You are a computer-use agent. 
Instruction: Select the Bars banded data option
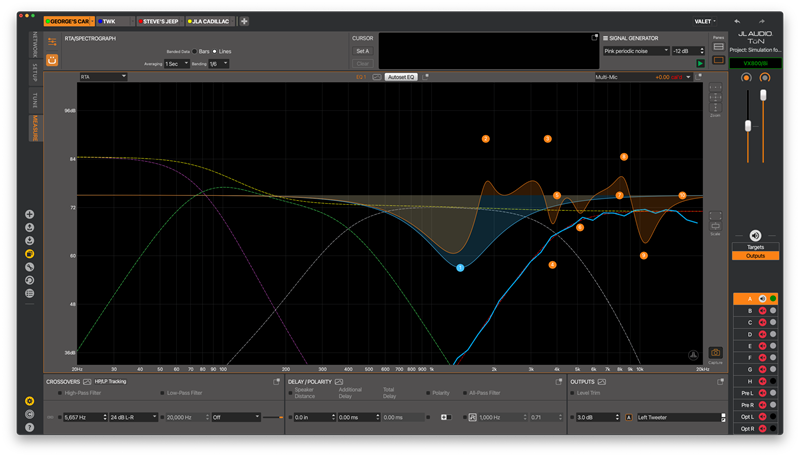point(194,52)
